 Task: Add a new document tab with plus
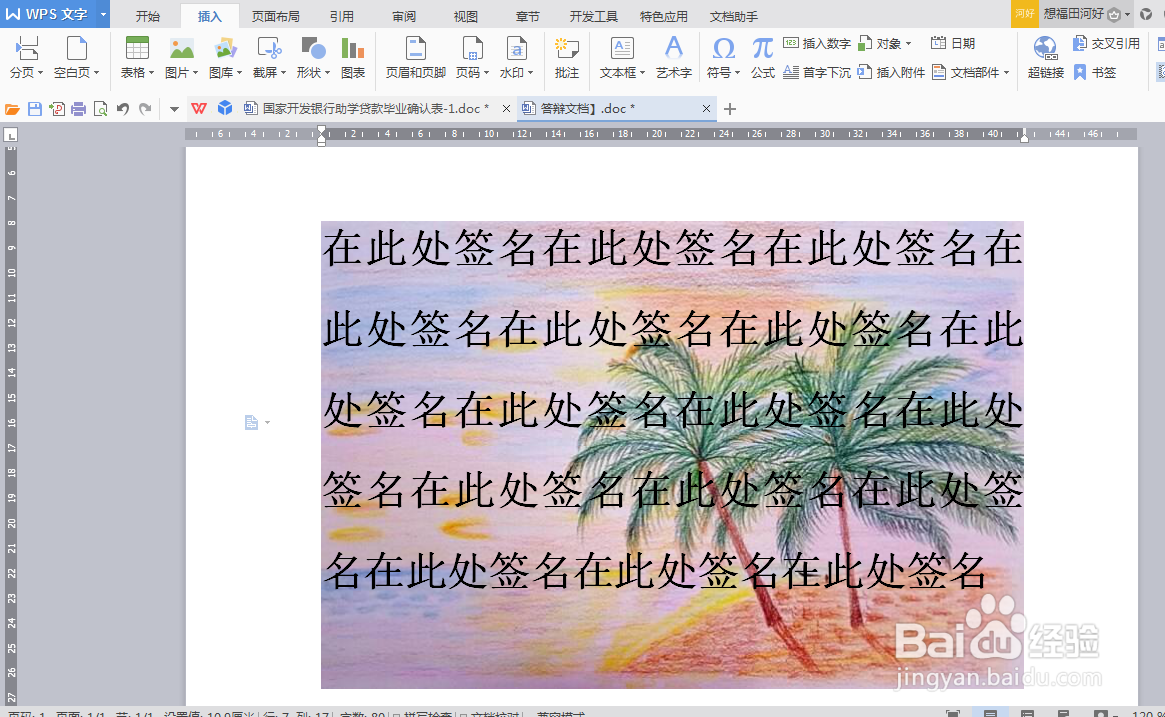pos(730,109)
